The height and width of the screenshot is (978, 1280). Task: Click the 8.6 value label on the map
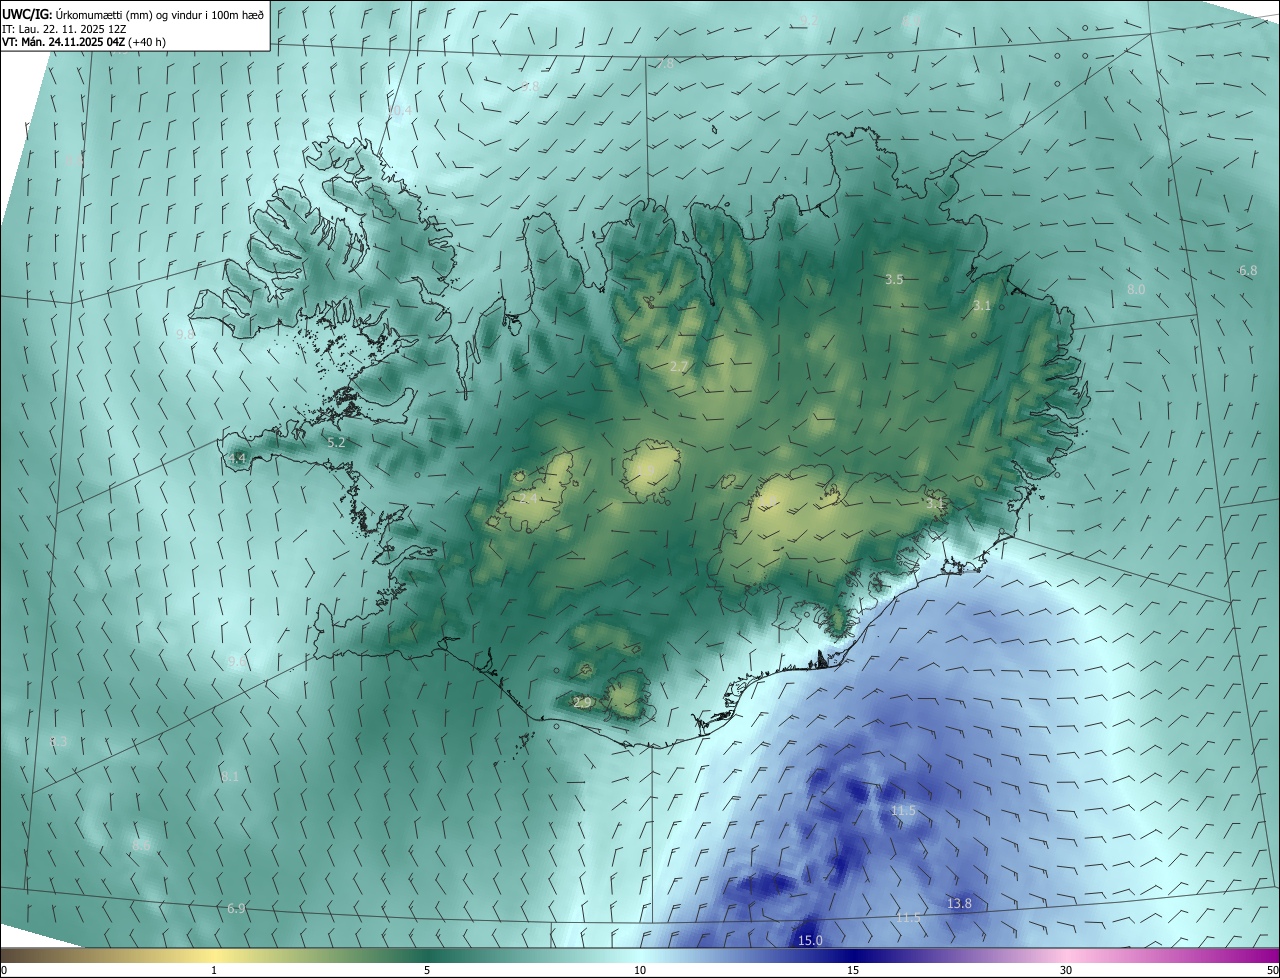coord(141,845)
